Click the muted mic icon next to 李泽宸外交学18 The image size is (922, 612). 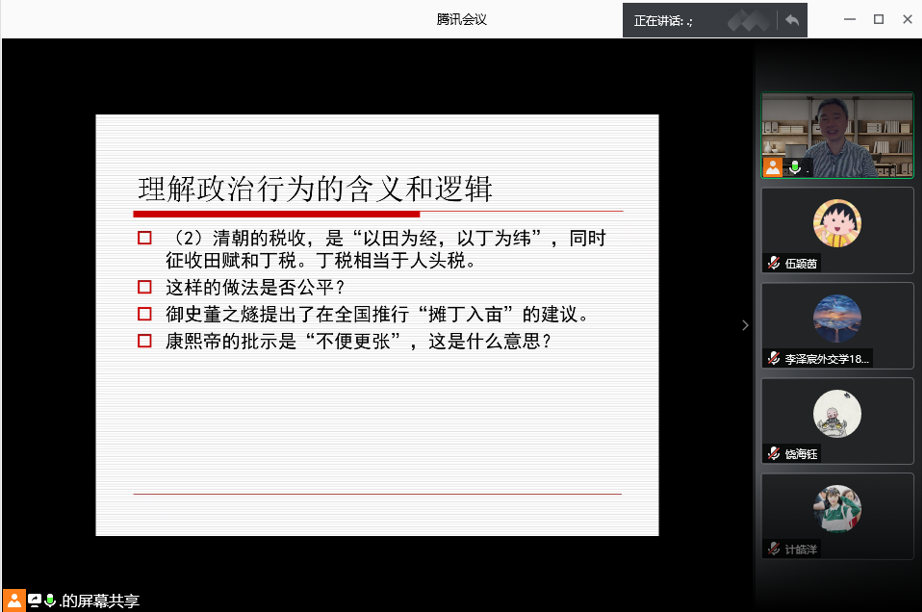[x=773, y=358]
